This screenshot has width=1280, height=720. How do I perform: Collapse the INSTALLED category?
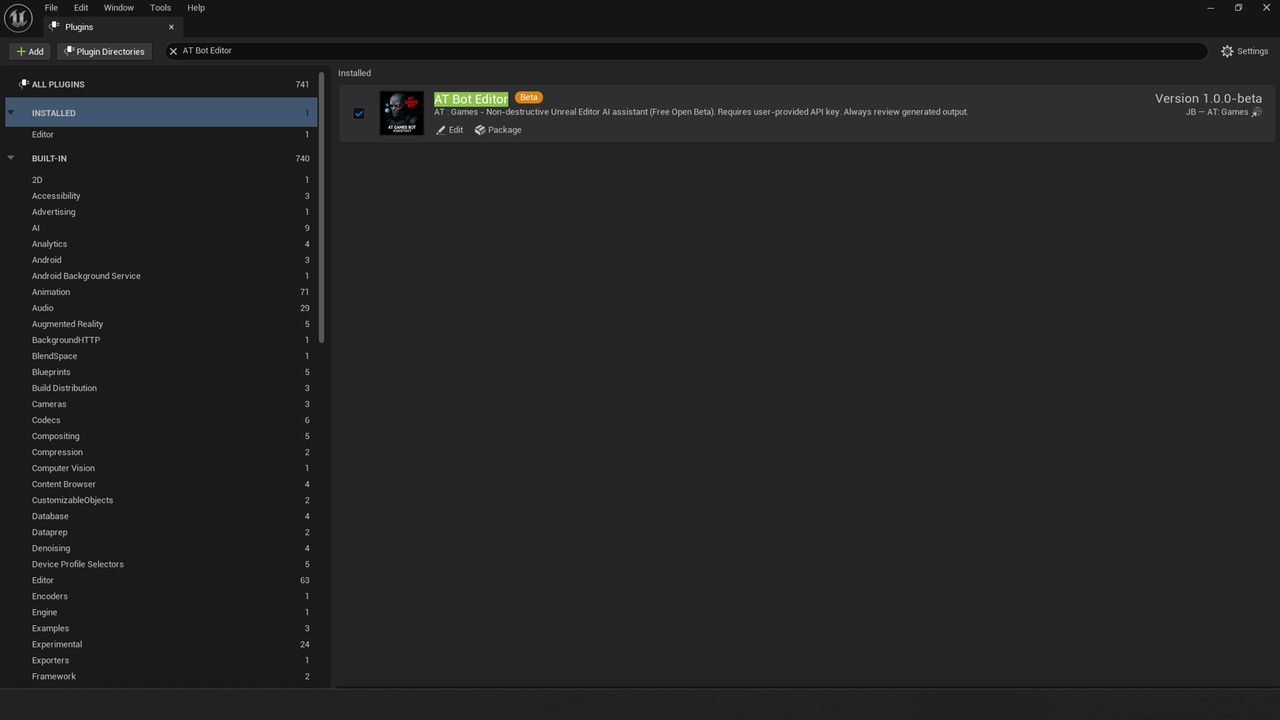click(x=11, y=112)
